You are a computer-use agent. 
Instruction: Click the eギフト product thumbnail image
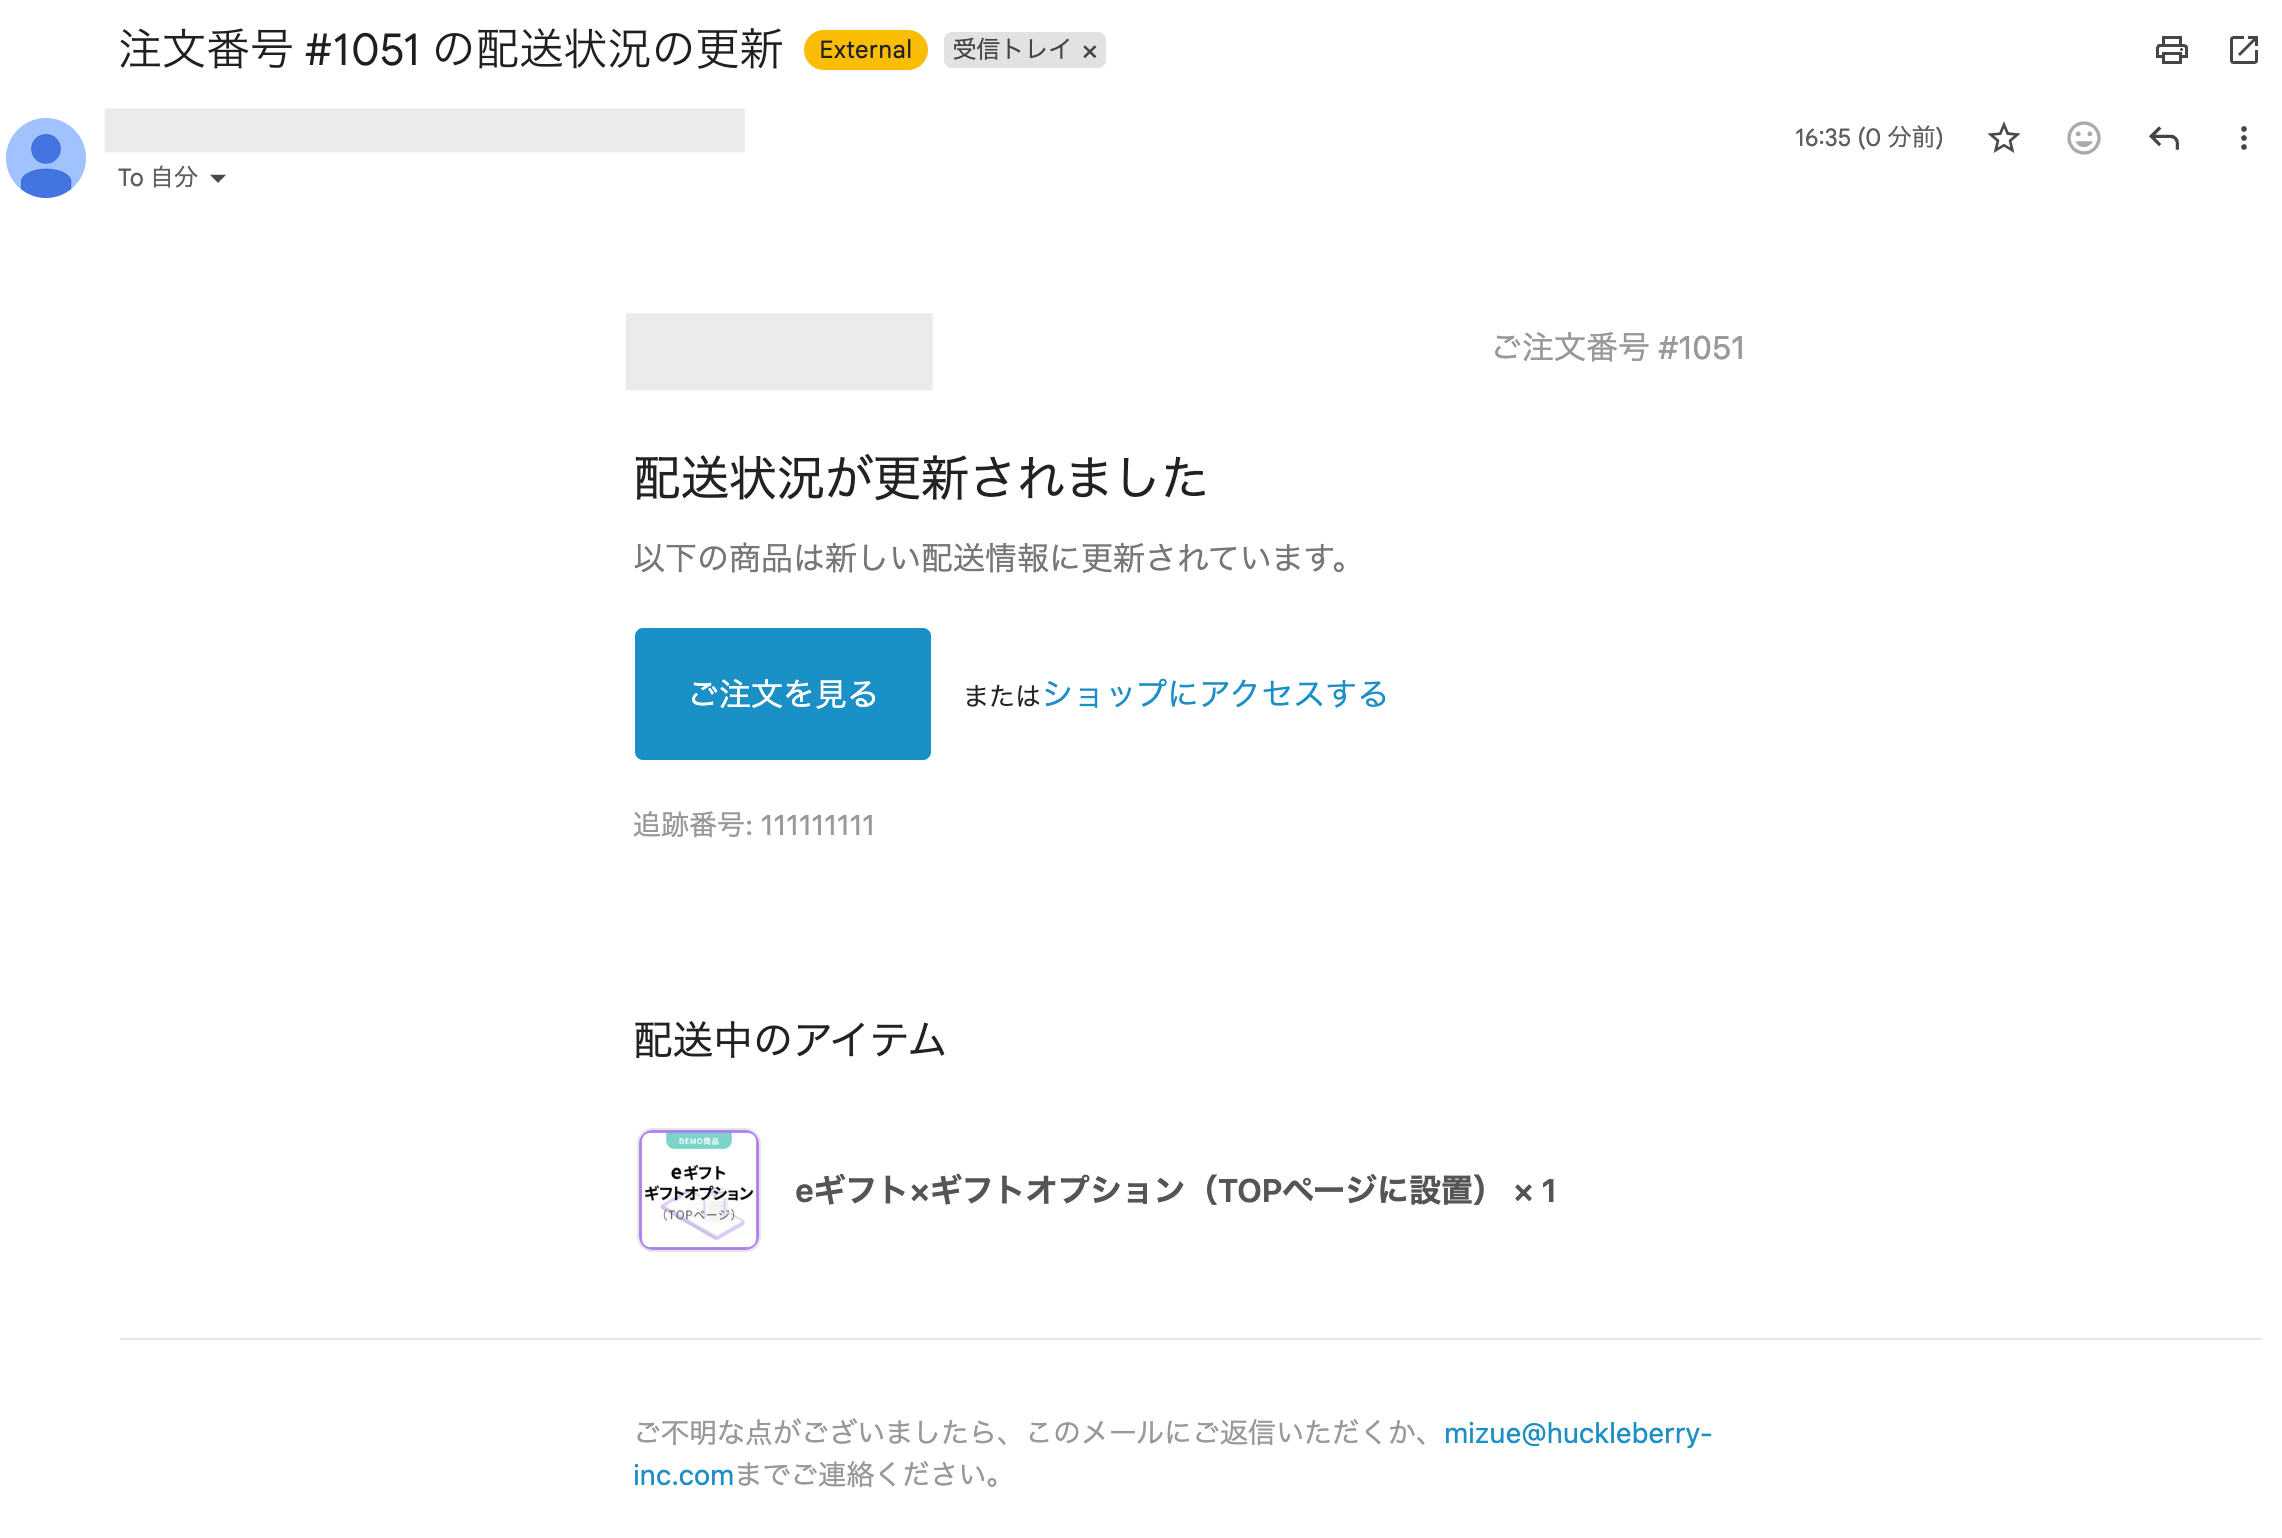[699, 1190]
